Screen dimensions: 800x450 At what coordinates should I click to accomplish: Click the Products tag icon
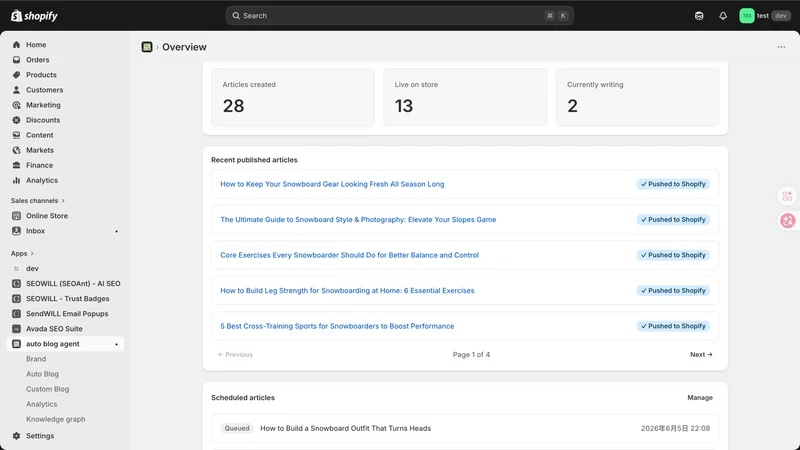tap(16, 75)
